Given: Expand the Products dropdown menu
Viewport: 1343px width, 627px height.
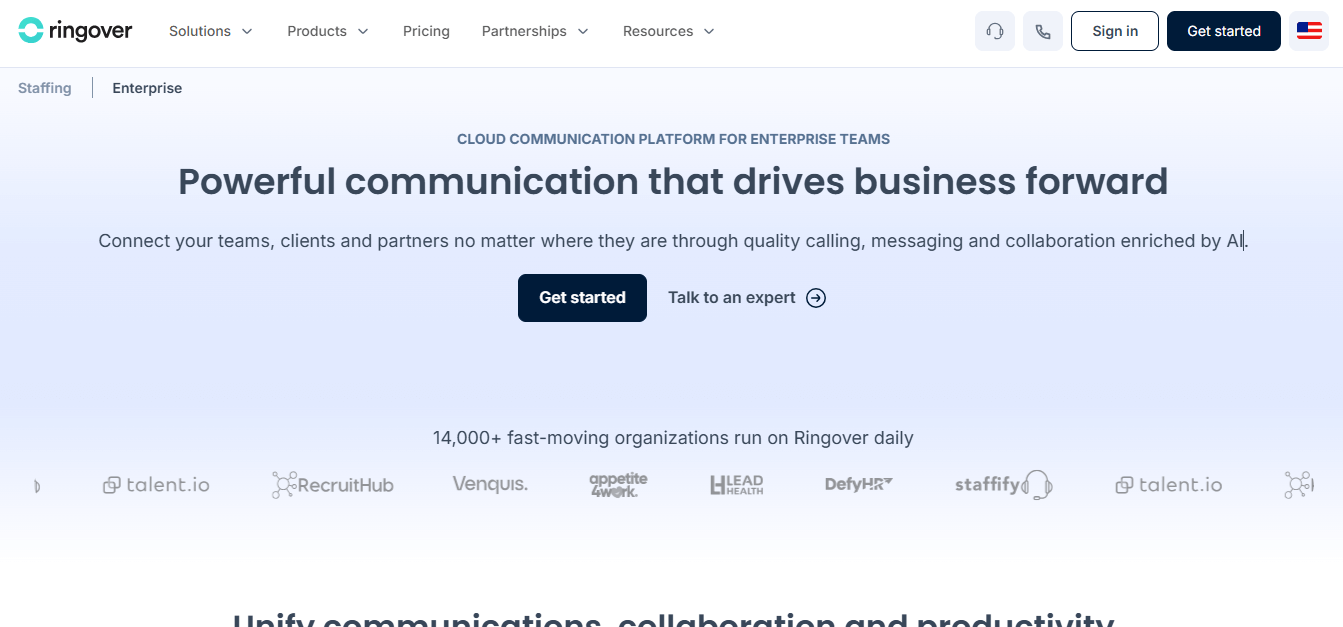Looking at the screenshot, I should click(x=328, y=31).
